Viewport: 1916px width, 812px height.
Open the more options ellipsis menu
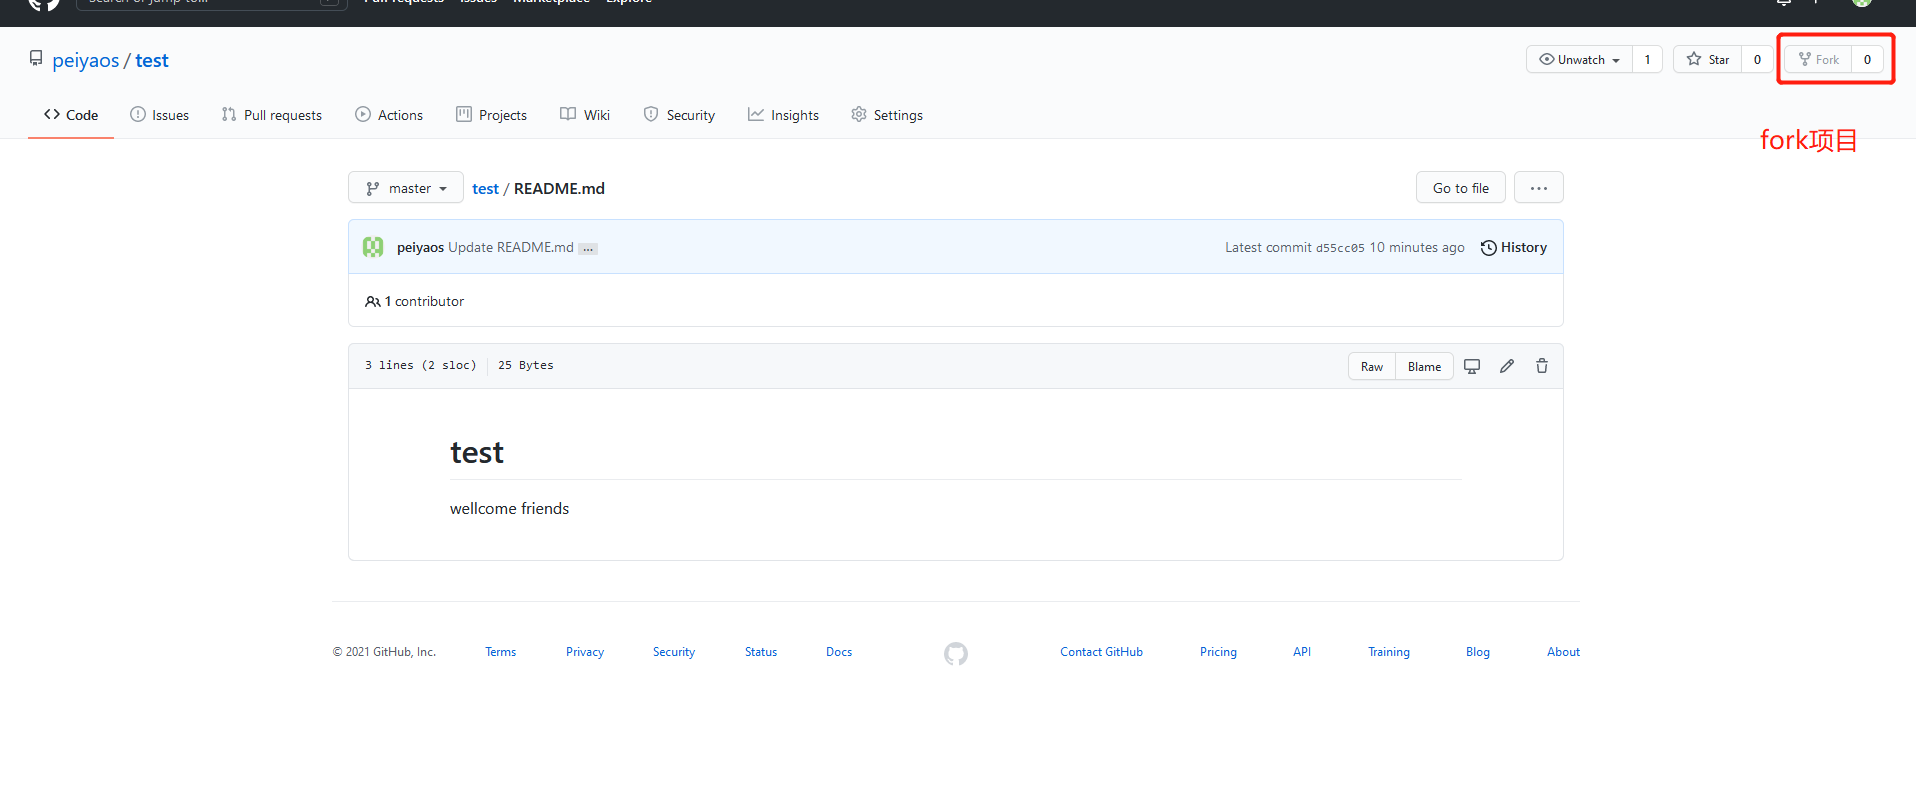[x=1538, y=188]
